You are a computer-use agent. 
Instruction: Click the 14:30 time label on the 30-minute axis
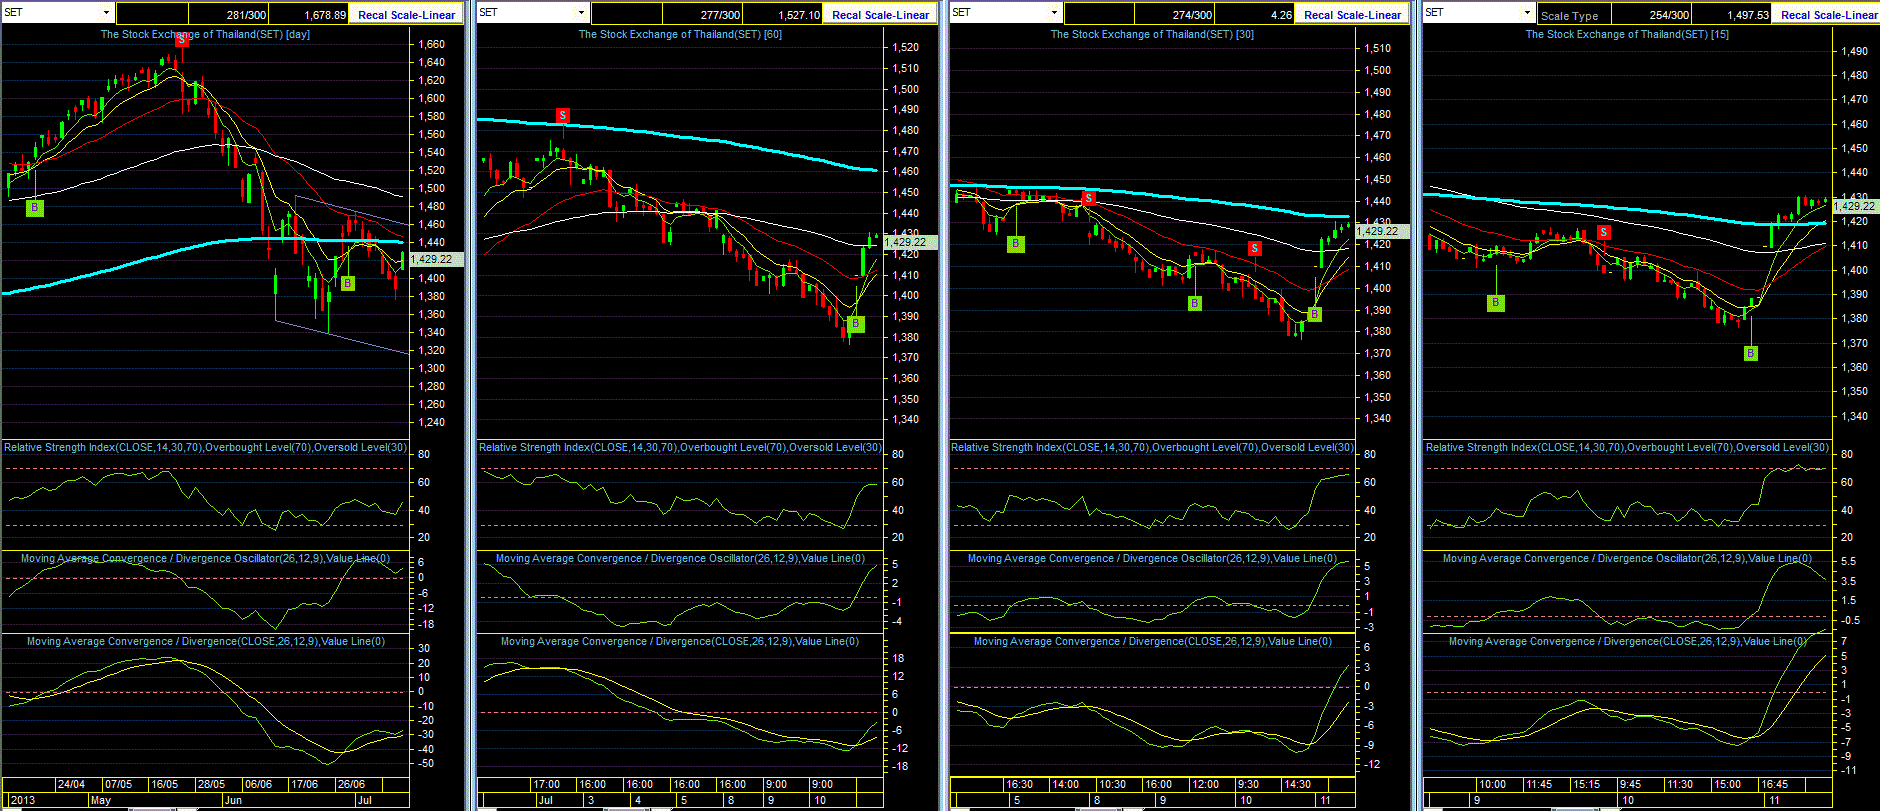(x=1297, y=785)
